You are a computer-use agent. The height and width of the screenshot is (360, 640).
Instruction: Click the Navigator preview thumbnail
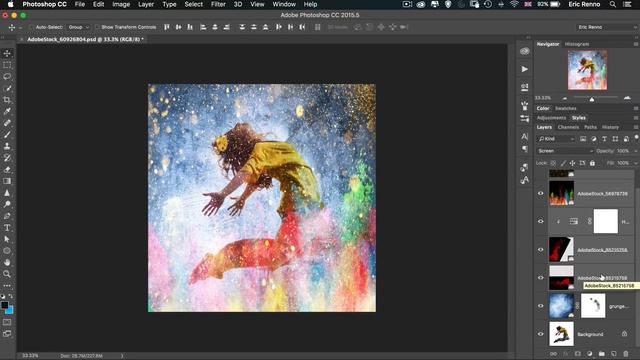(x=587, y=70)
